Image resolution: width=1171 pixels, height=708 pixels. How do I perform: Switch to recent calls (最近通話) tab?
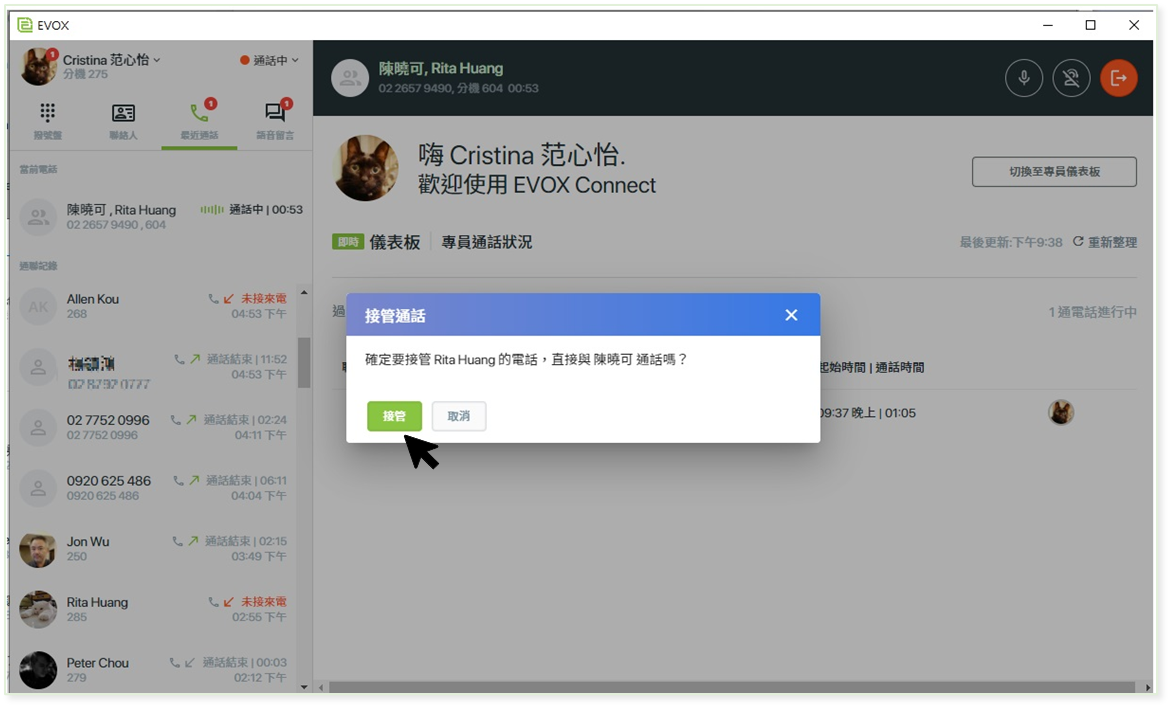[x=199, y=122]
